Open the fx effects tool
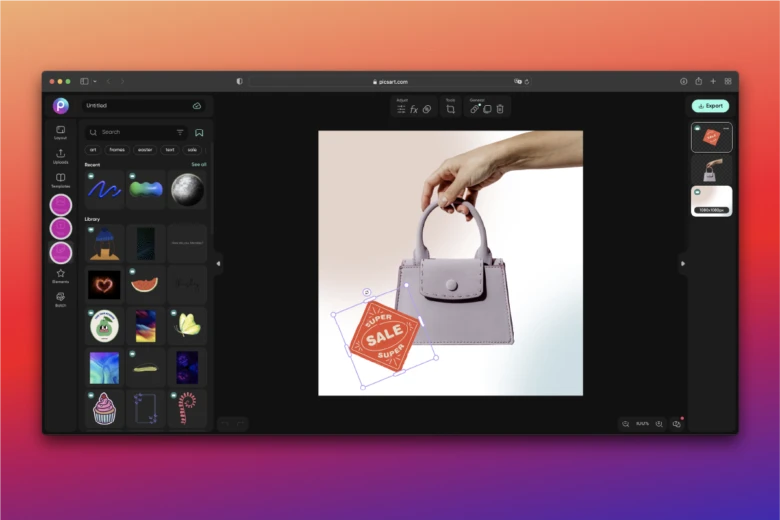 [x=414, y=109]
